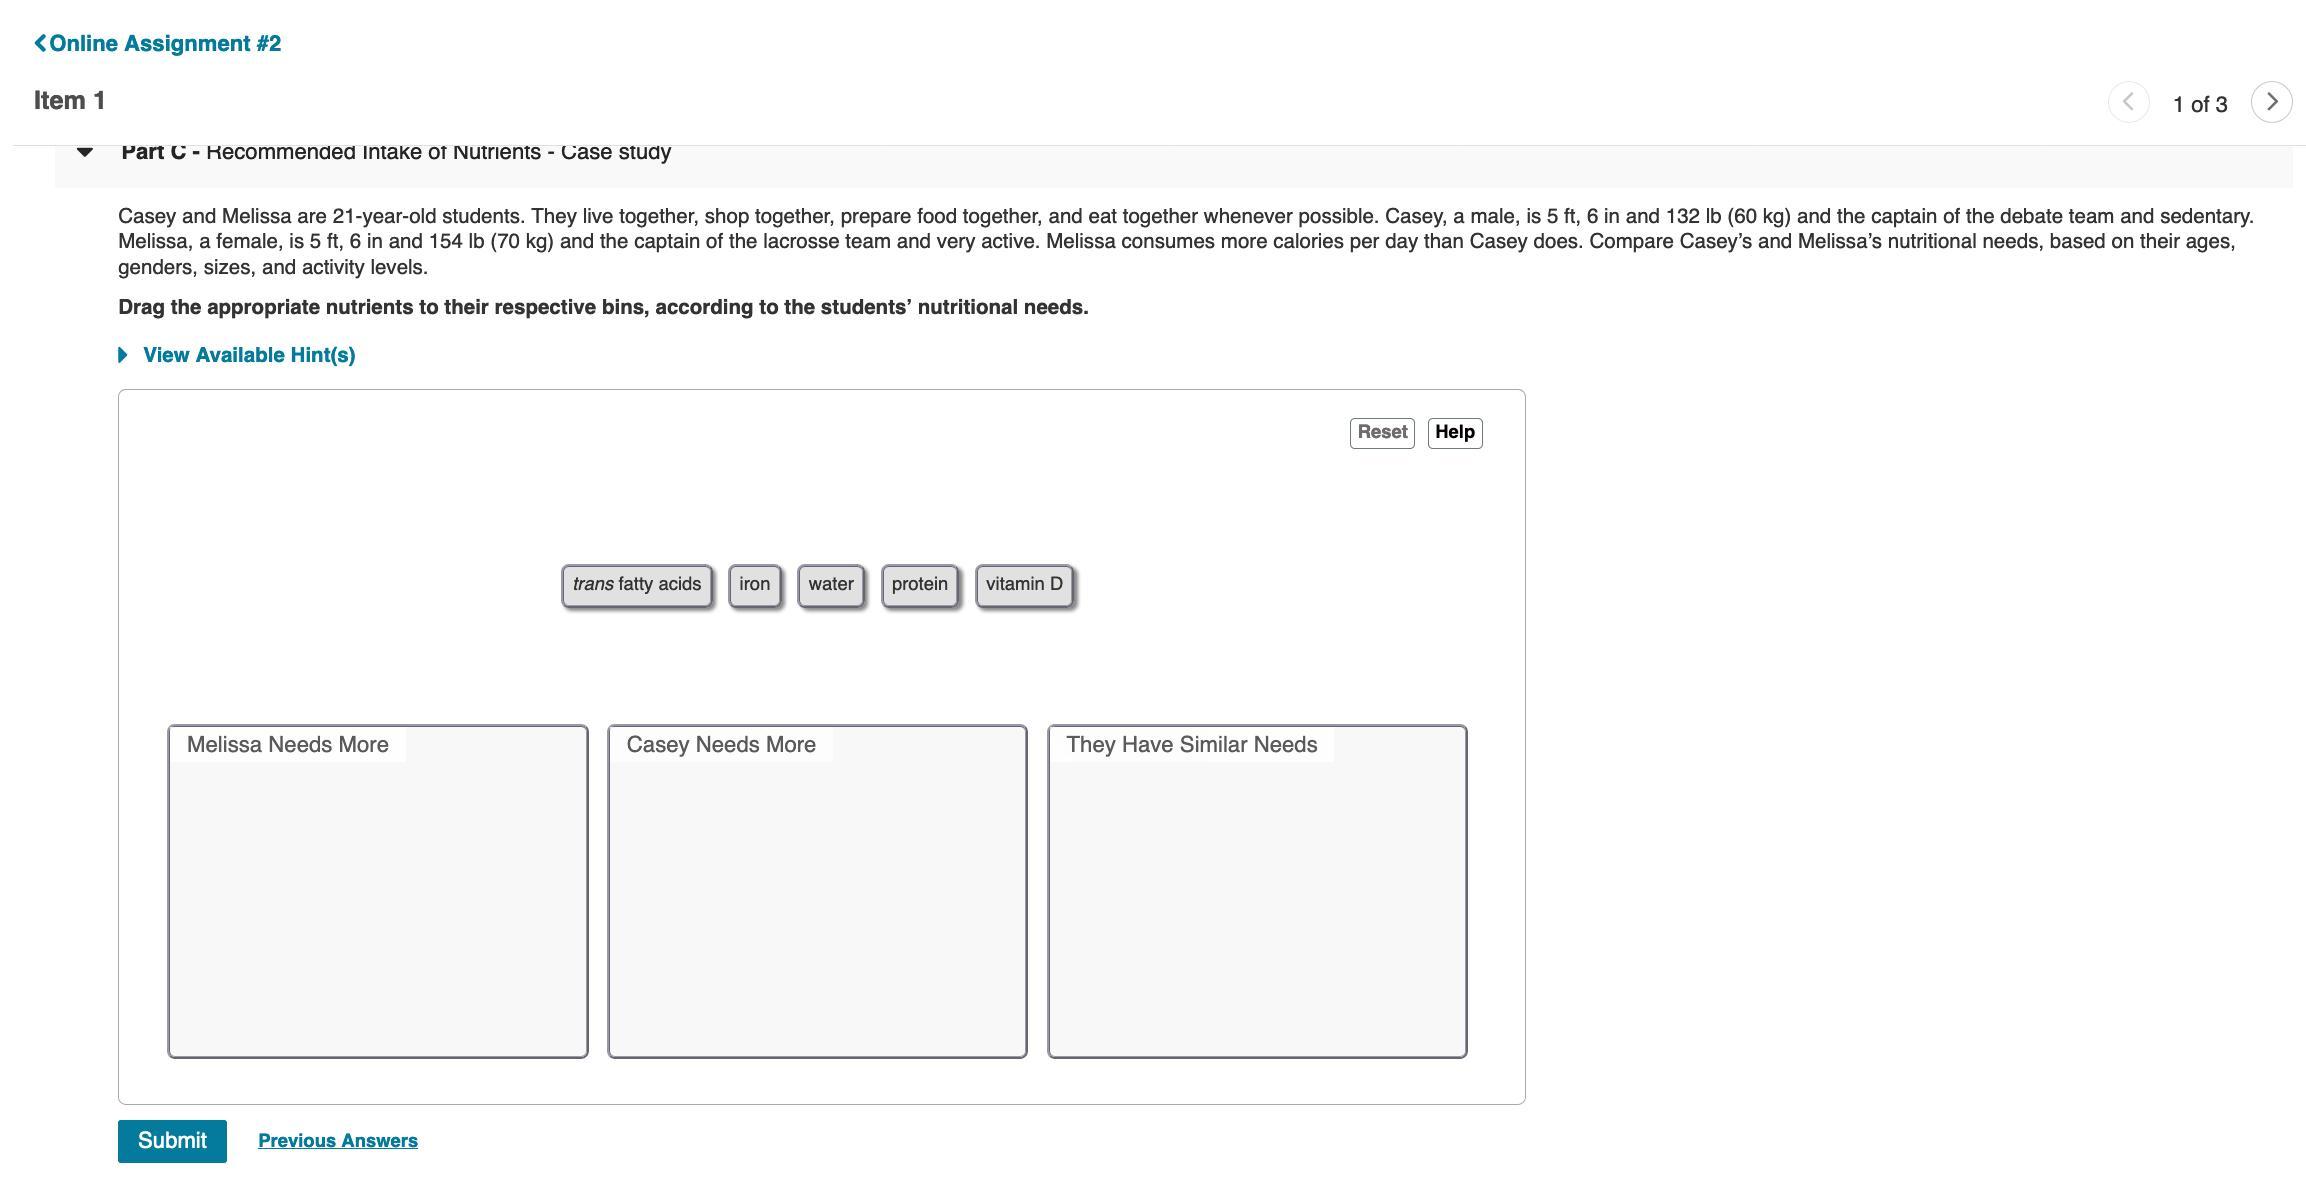Select the trans fatty acids tile
Image resolution: width=2306 pixels, height=1182 pixels.
(637, 585)
